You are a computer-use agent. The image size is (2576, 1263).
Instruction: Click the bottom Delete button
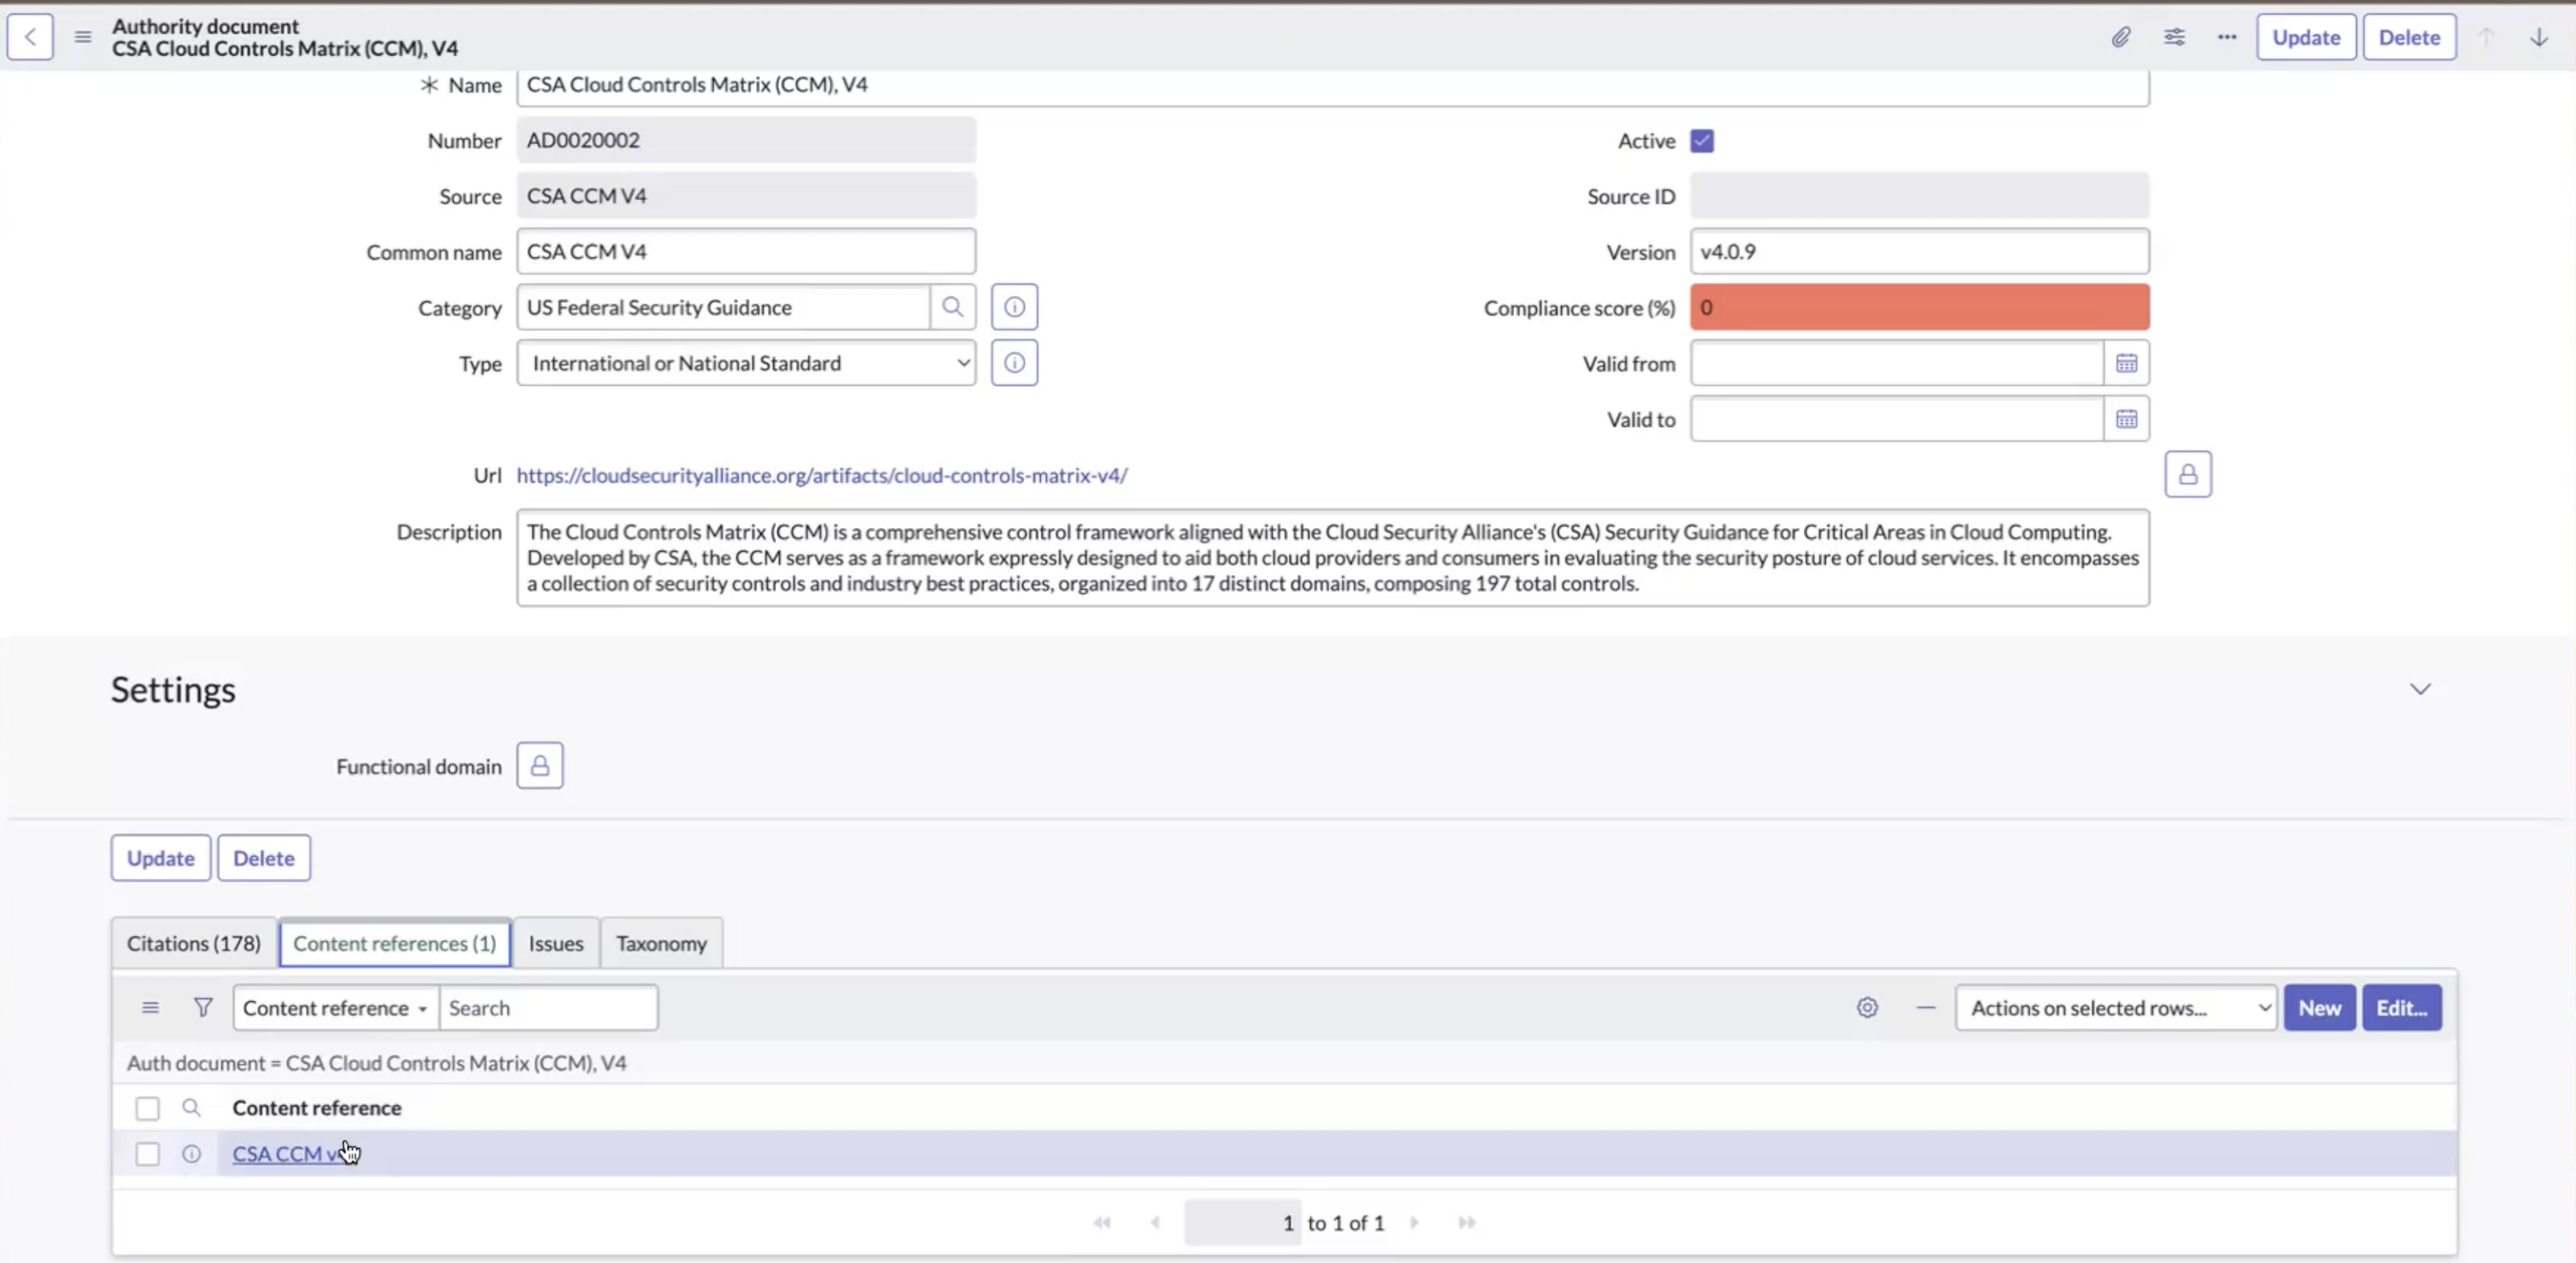(x=264, y=858)
